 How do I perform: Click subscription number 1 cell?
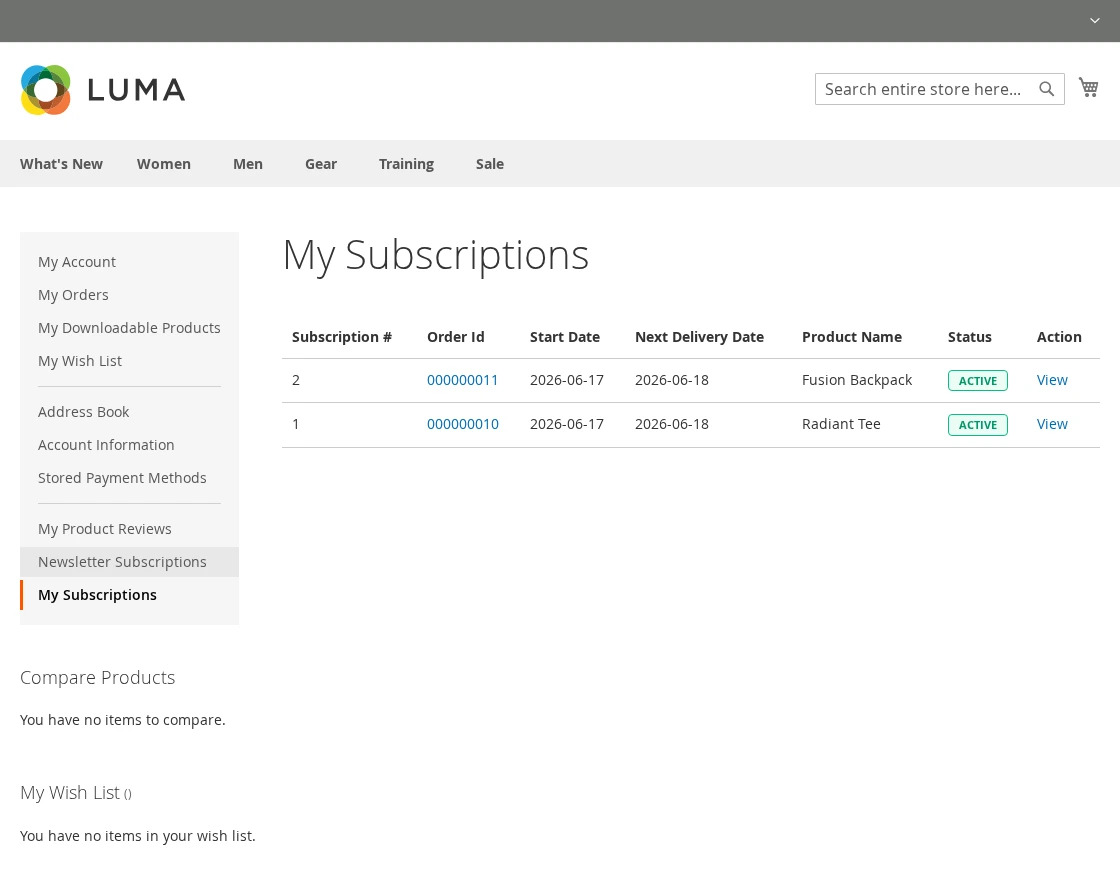point(296,424)
